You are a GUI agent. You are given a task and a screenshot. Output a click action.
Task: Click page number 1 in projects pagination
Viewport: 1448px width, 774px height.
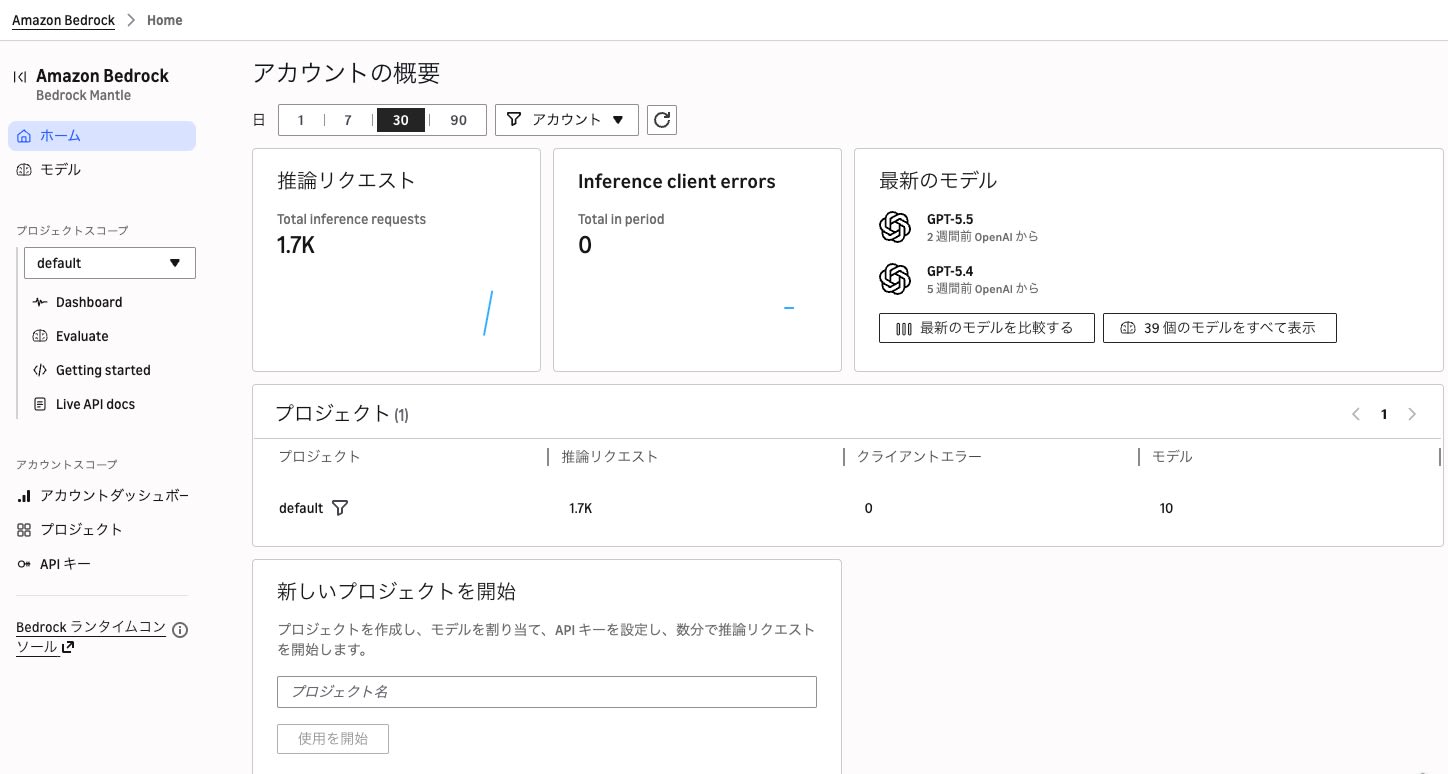pyautogui.click(x=1384, y=414)
